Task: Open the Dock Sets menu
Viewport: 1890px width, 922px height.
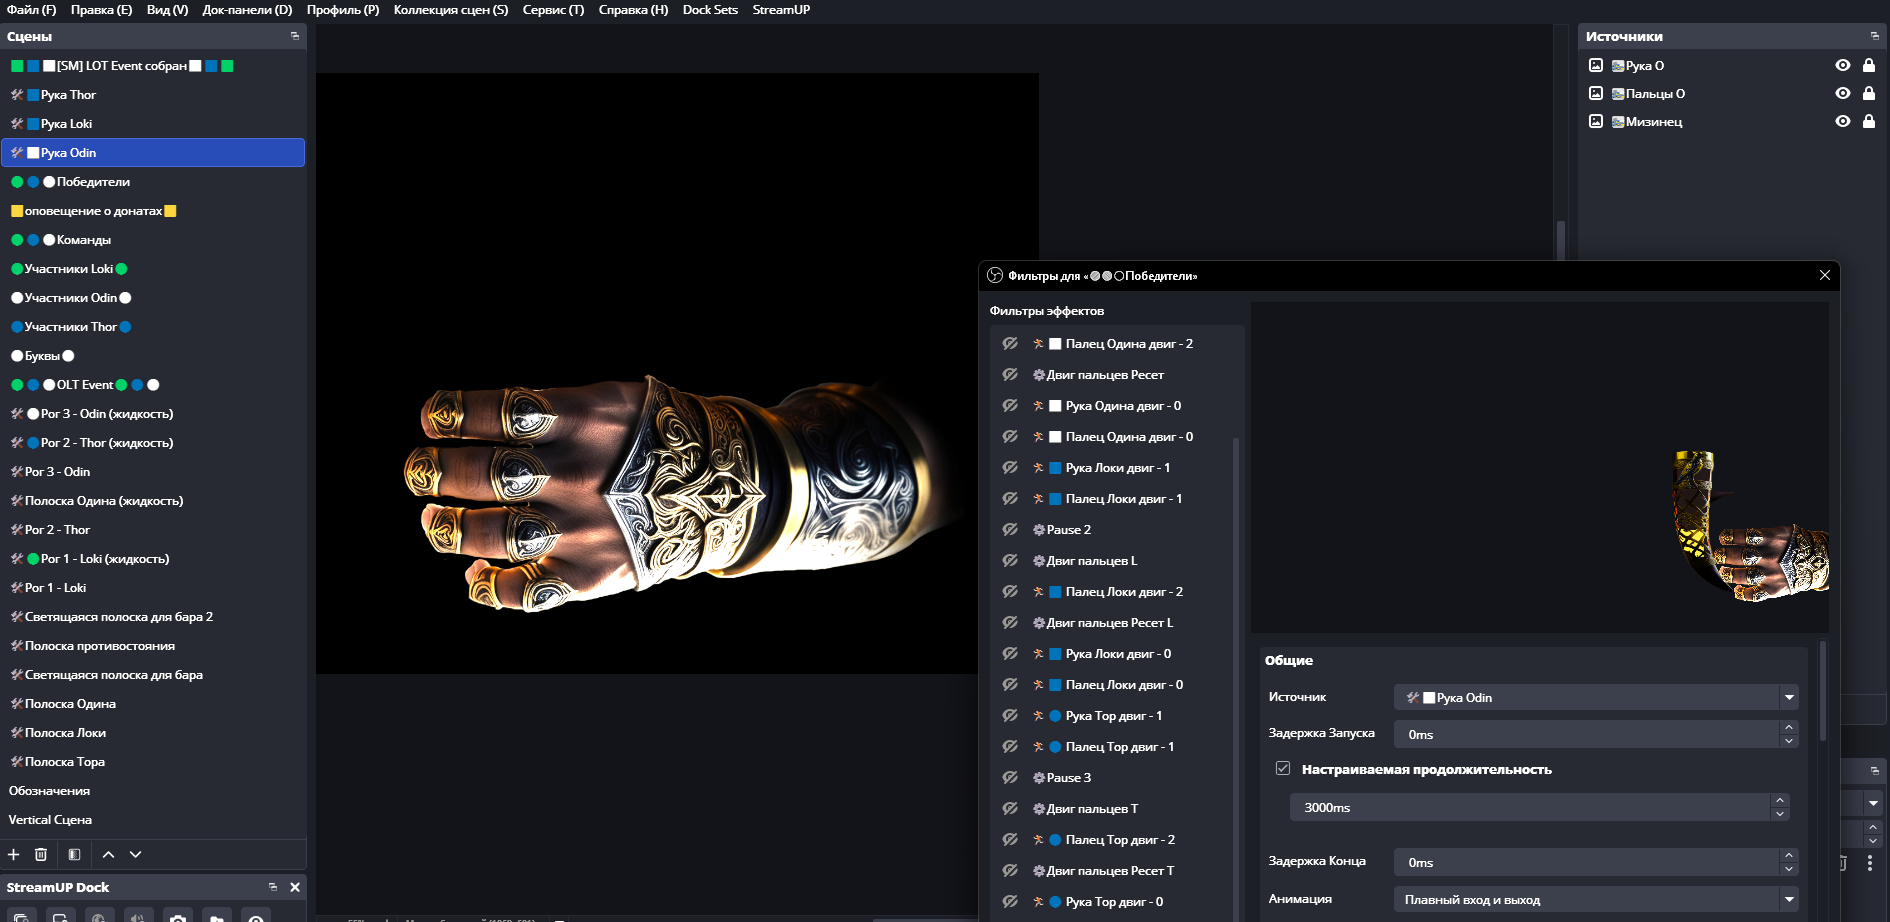Action: [x=710, y=10]
